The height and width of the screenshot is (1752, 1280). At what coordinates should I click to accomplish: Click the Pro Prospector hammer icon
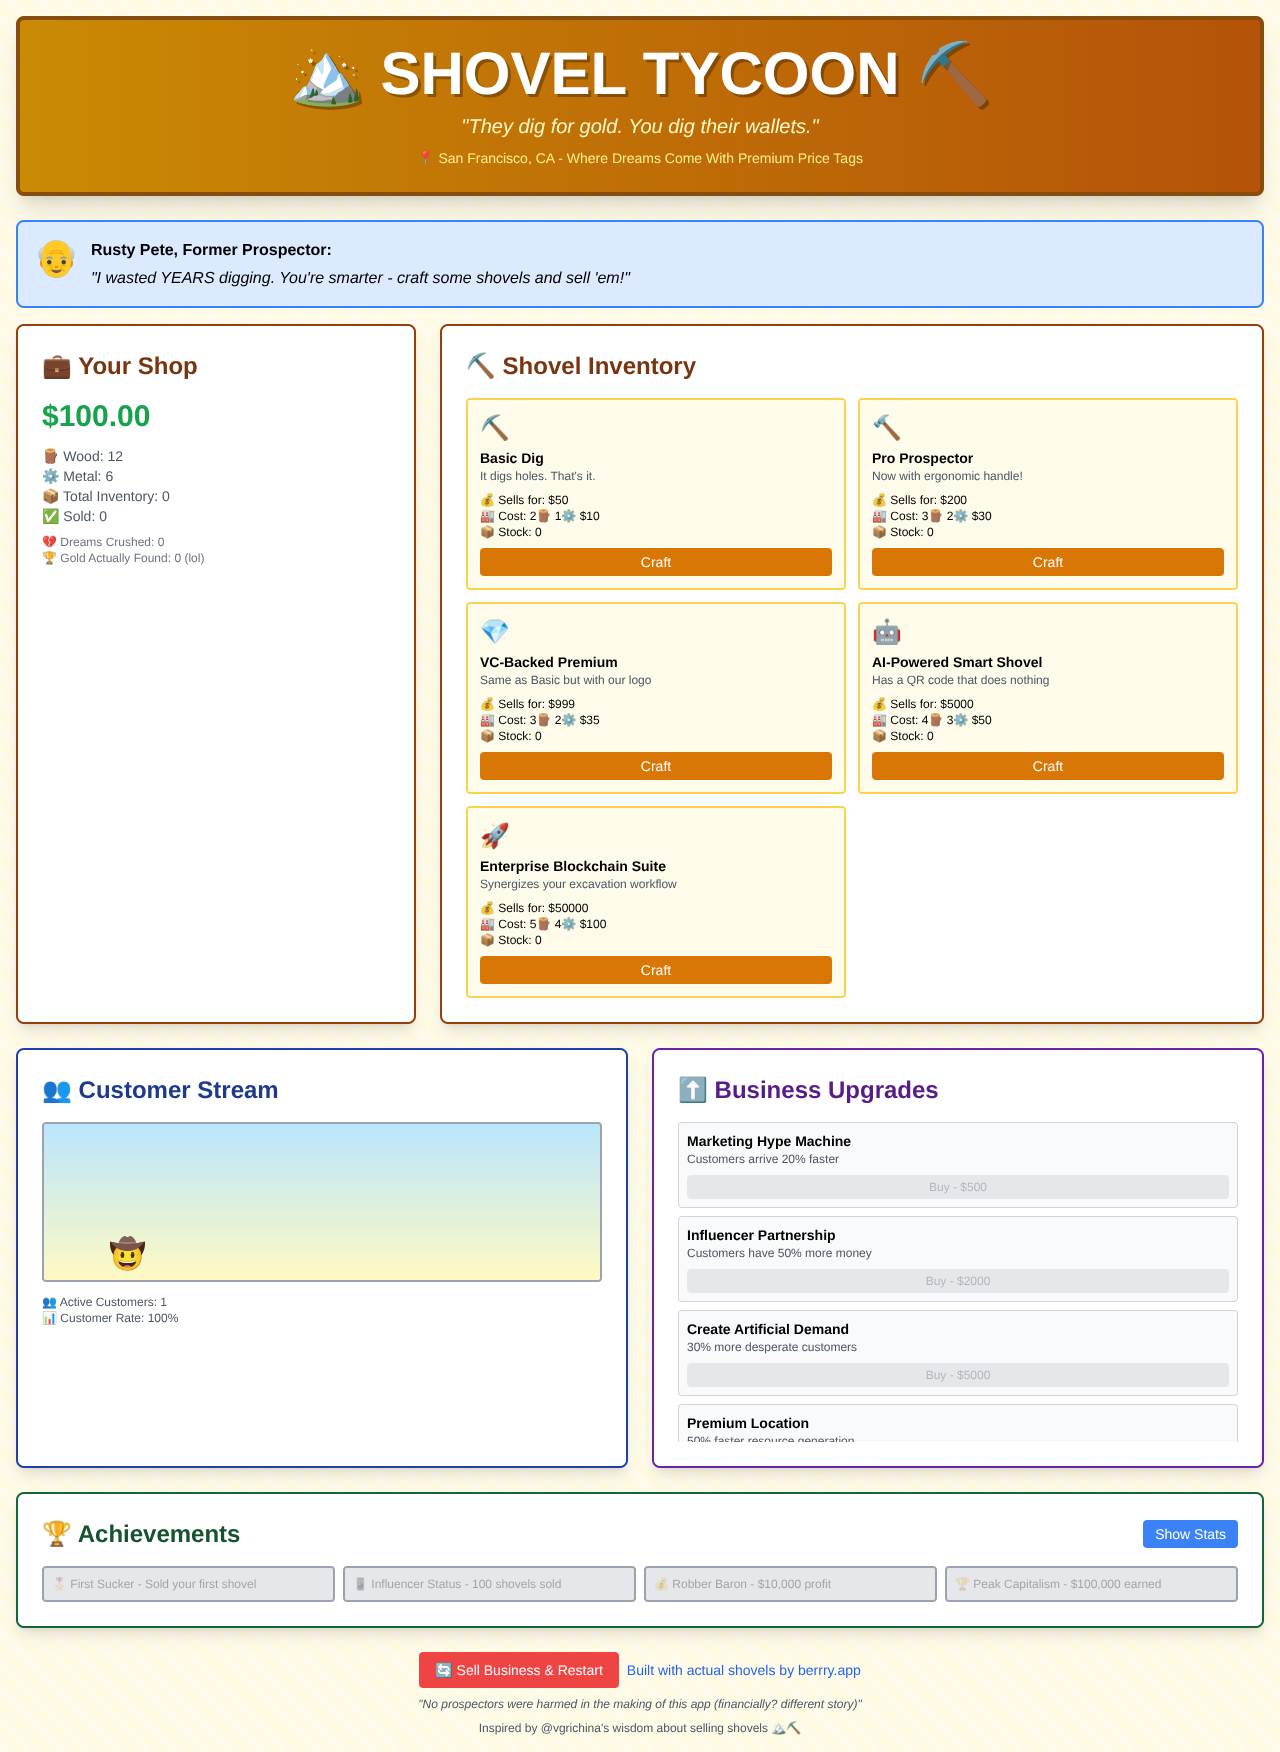886,428
